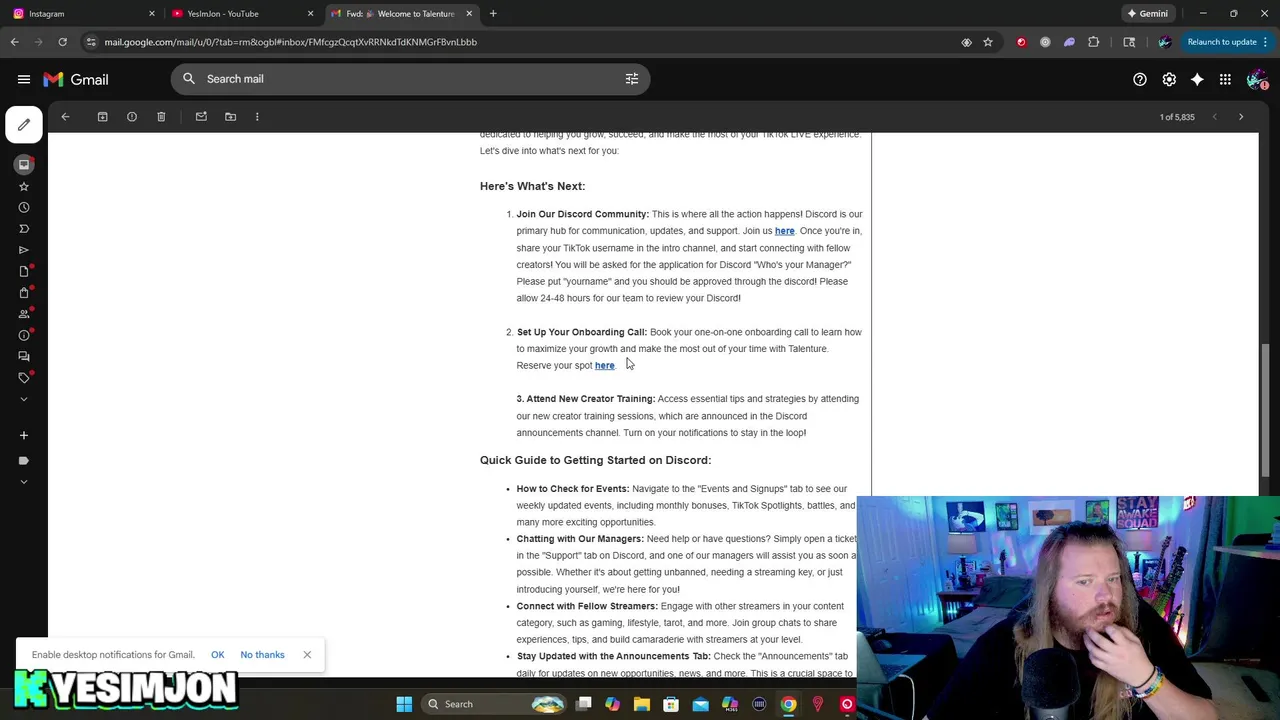This screenshot has height=720, width=1280.
Task: Go to the older email arrow
Action: [x=1241, y=117]
